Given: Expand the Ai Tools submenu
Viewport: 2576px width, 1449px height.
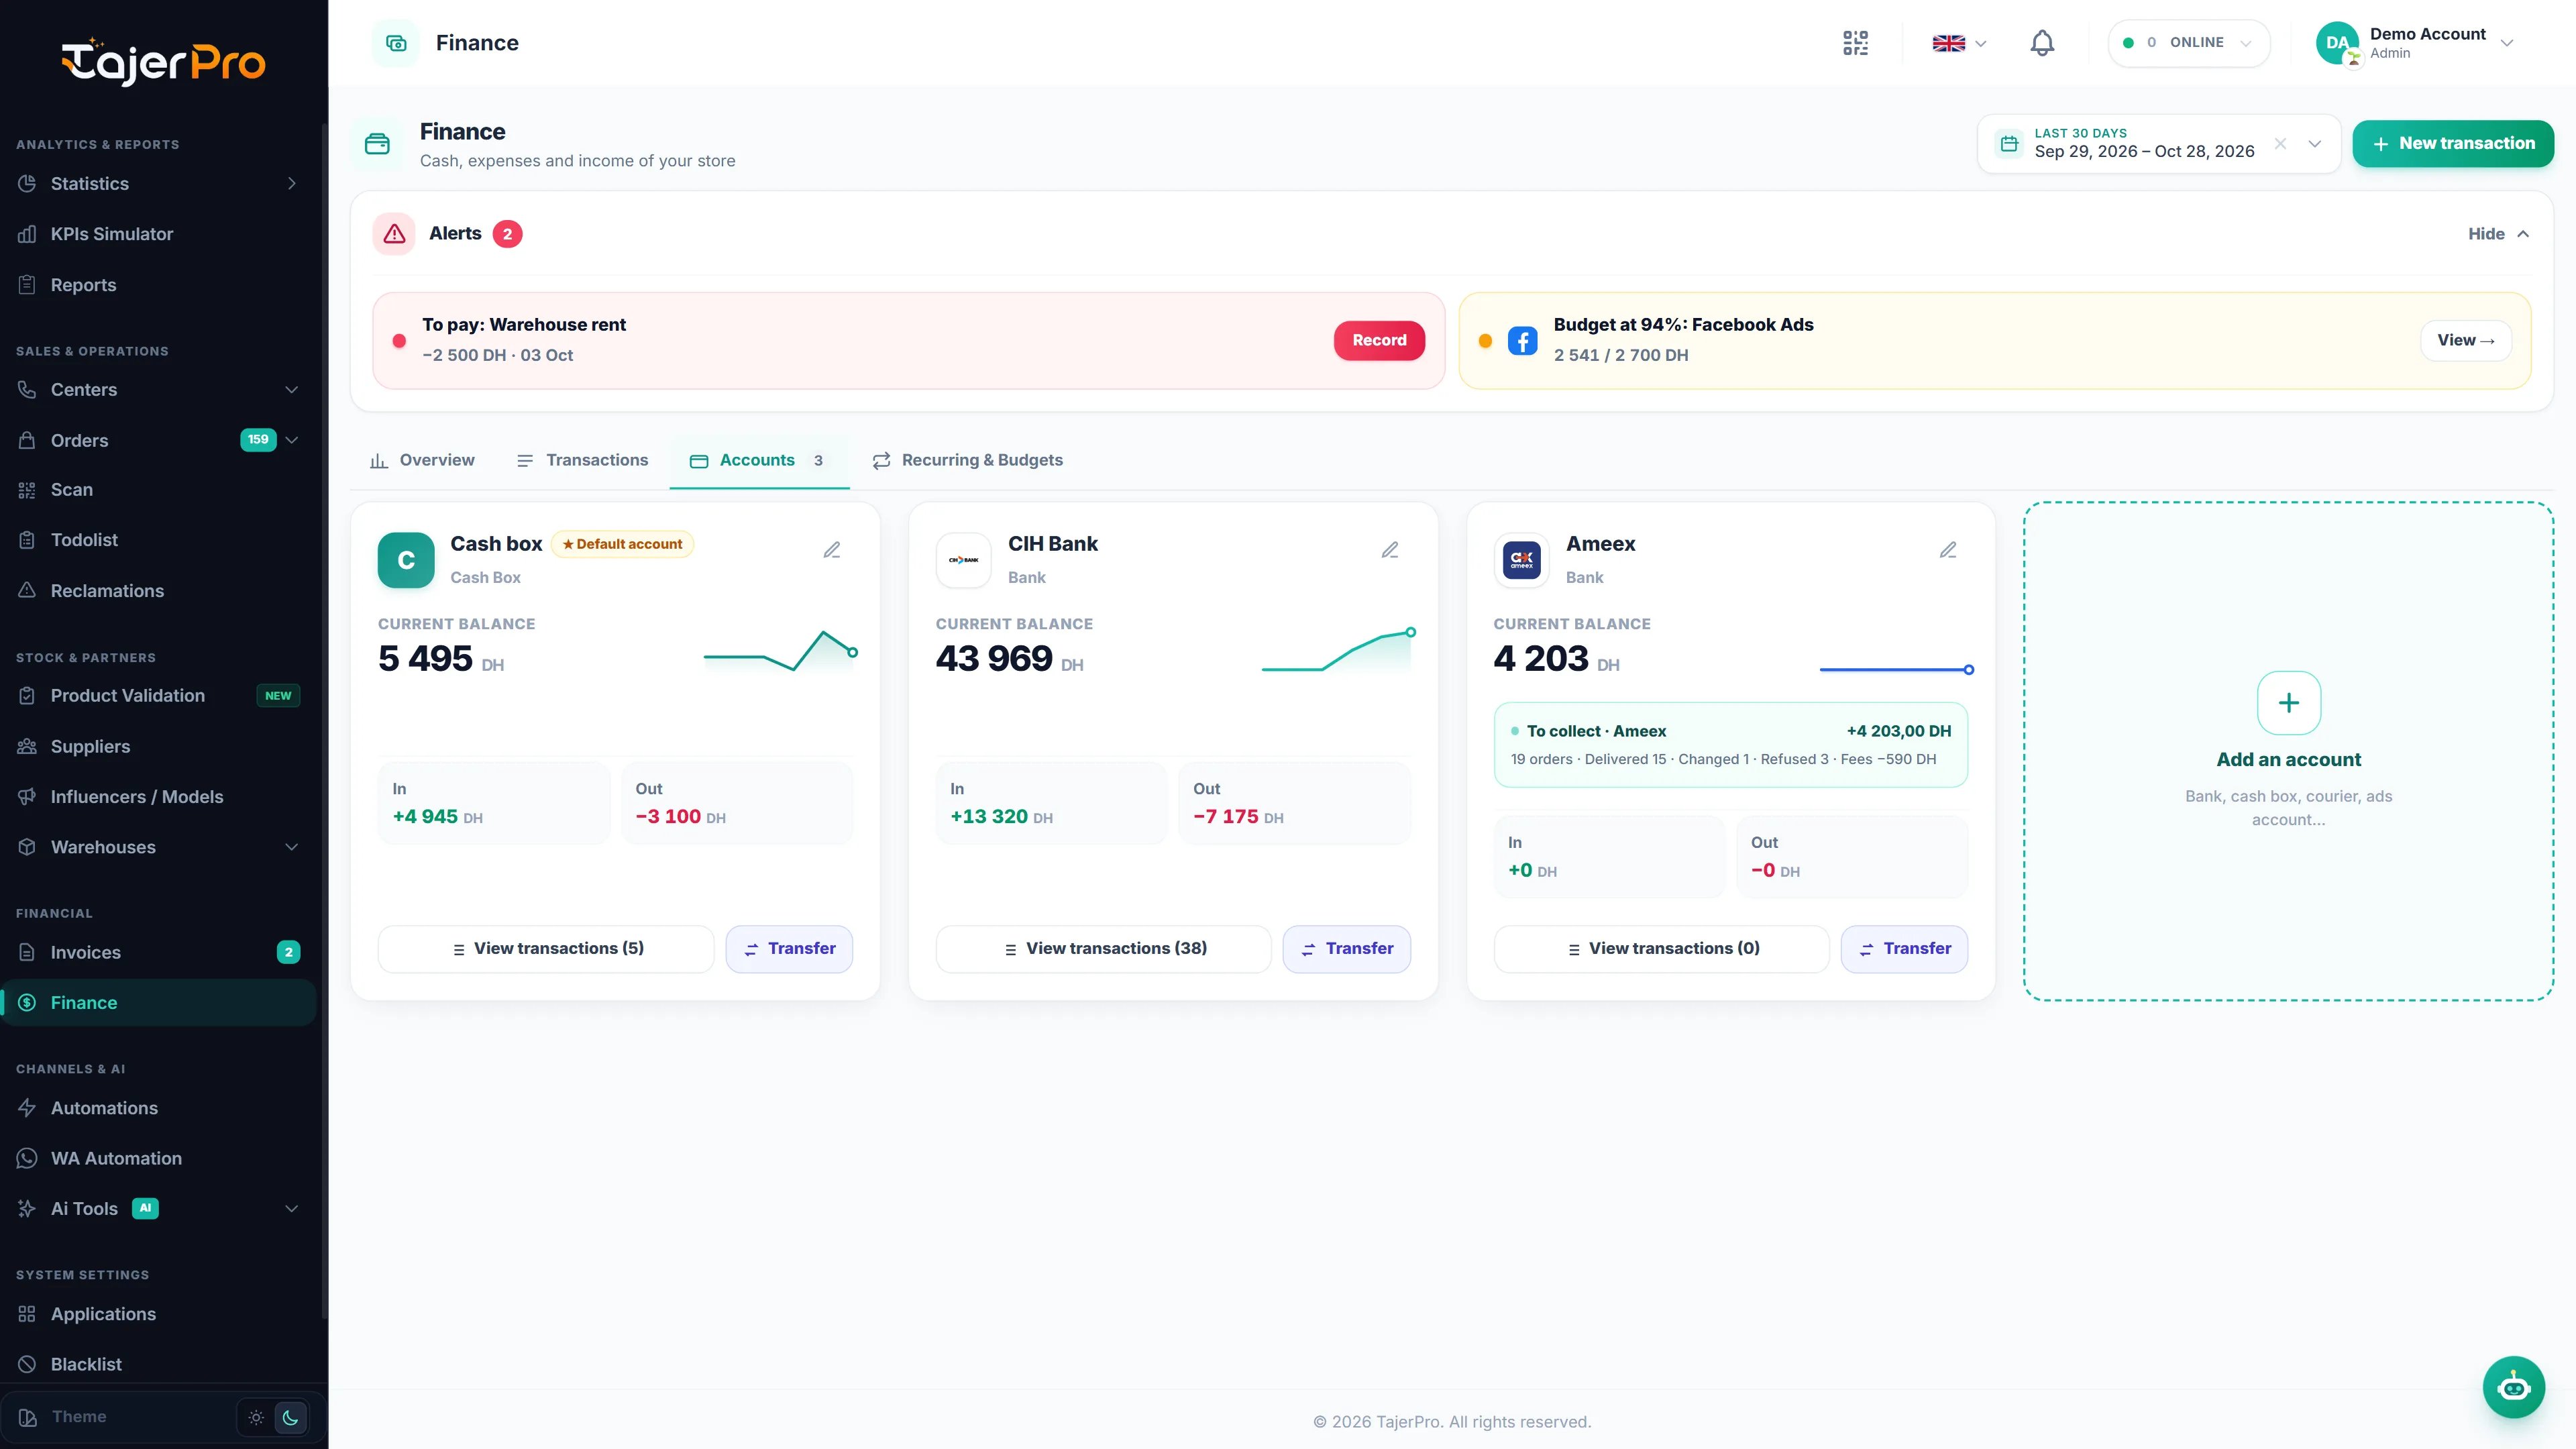Looking at the screenshot, I should [291, 1208].
